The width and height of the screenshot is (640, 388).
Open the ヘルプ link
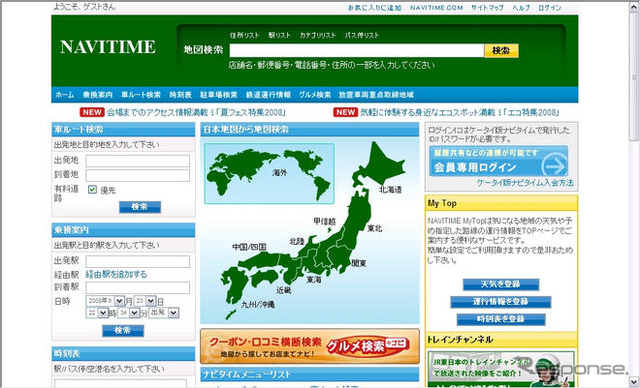tap(521, 8)
